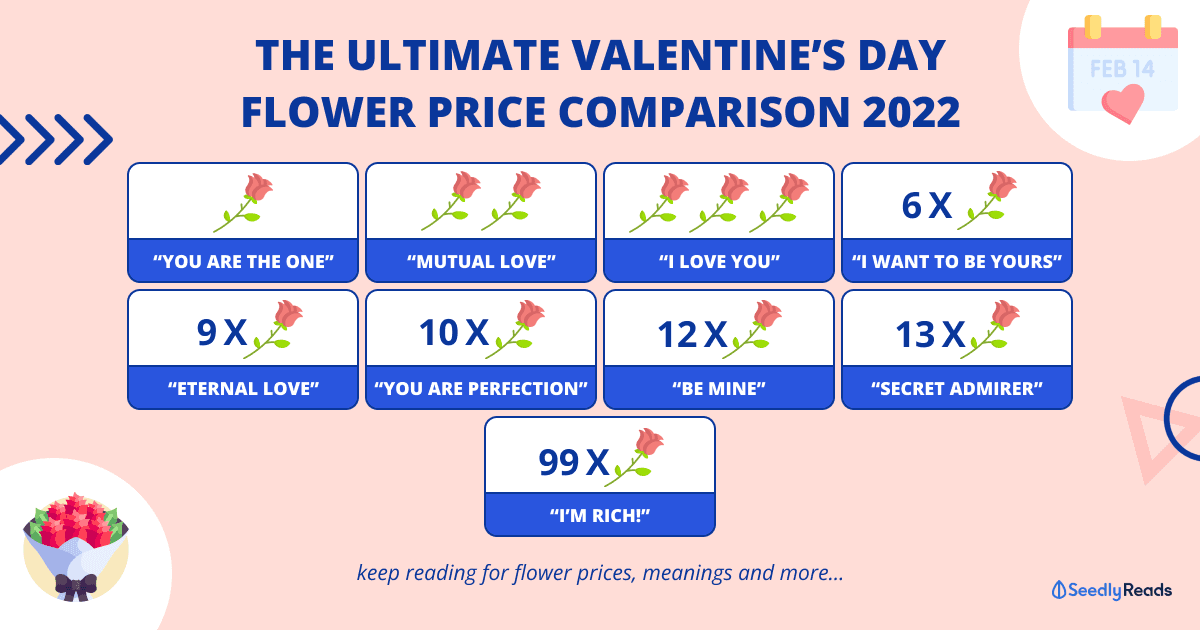
Task: Click the "I WANT TO BE YOURS" label
Action: pyautogui.click(x=957, y=262)
